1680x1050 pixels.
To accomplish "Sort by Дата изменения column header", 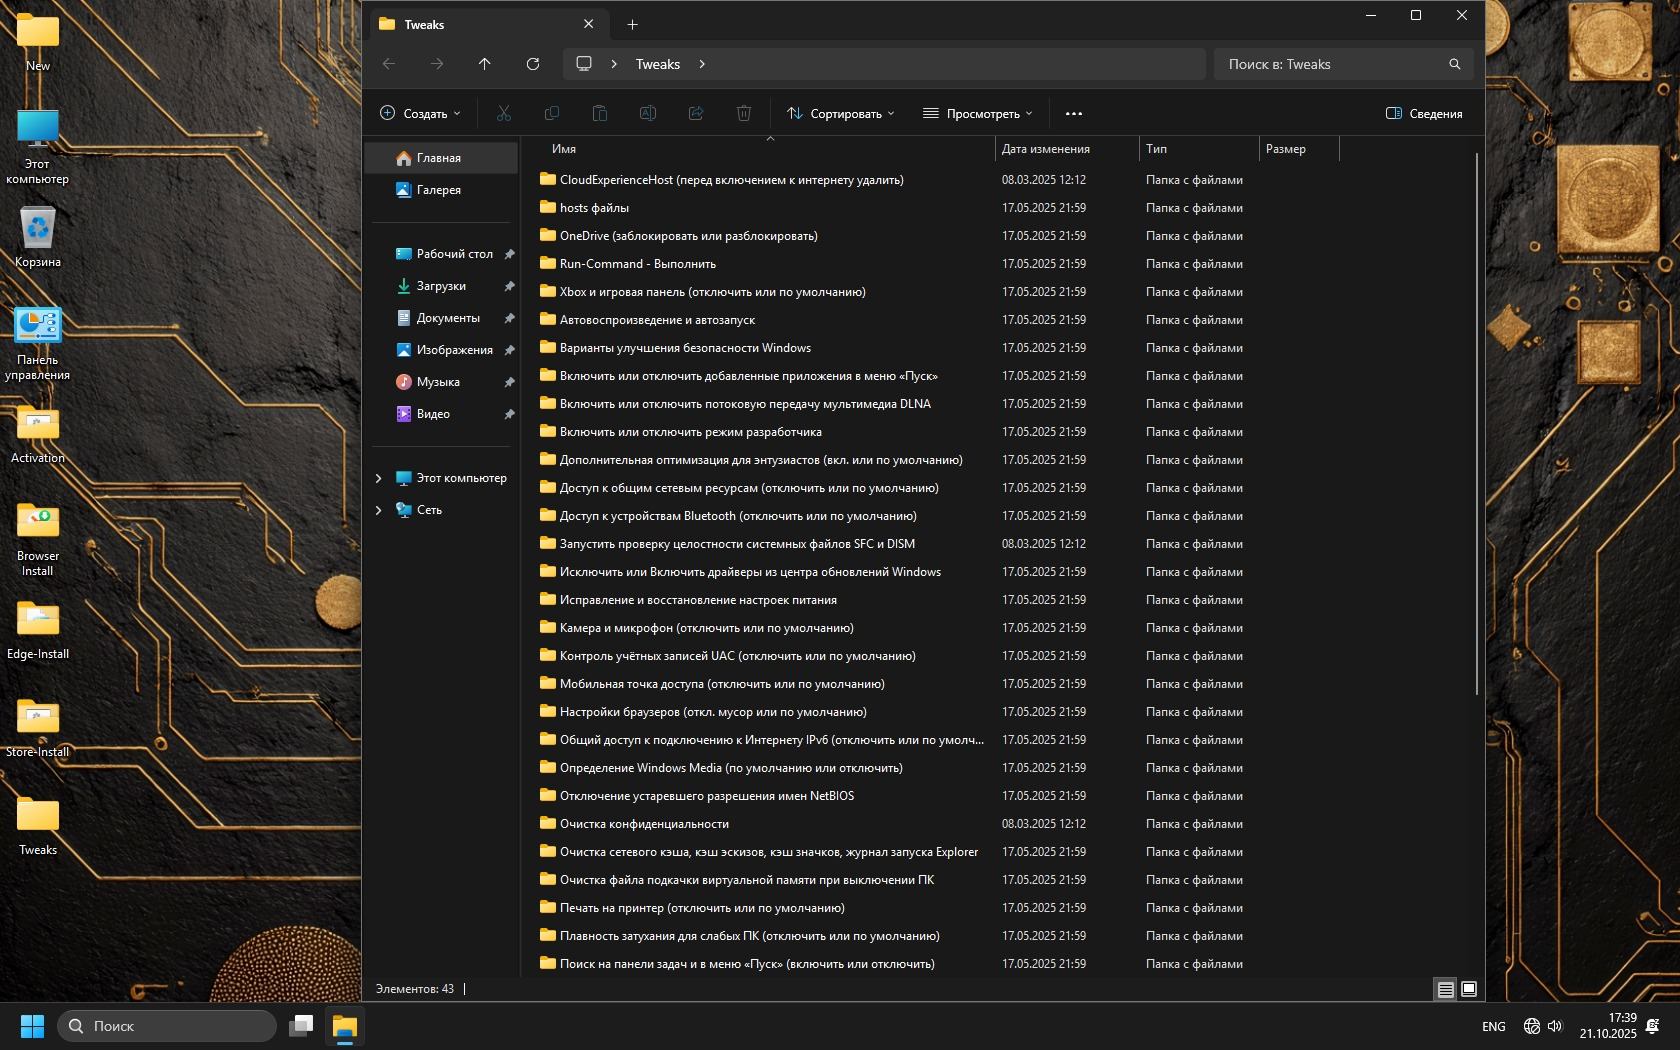I will [1046, 149].
